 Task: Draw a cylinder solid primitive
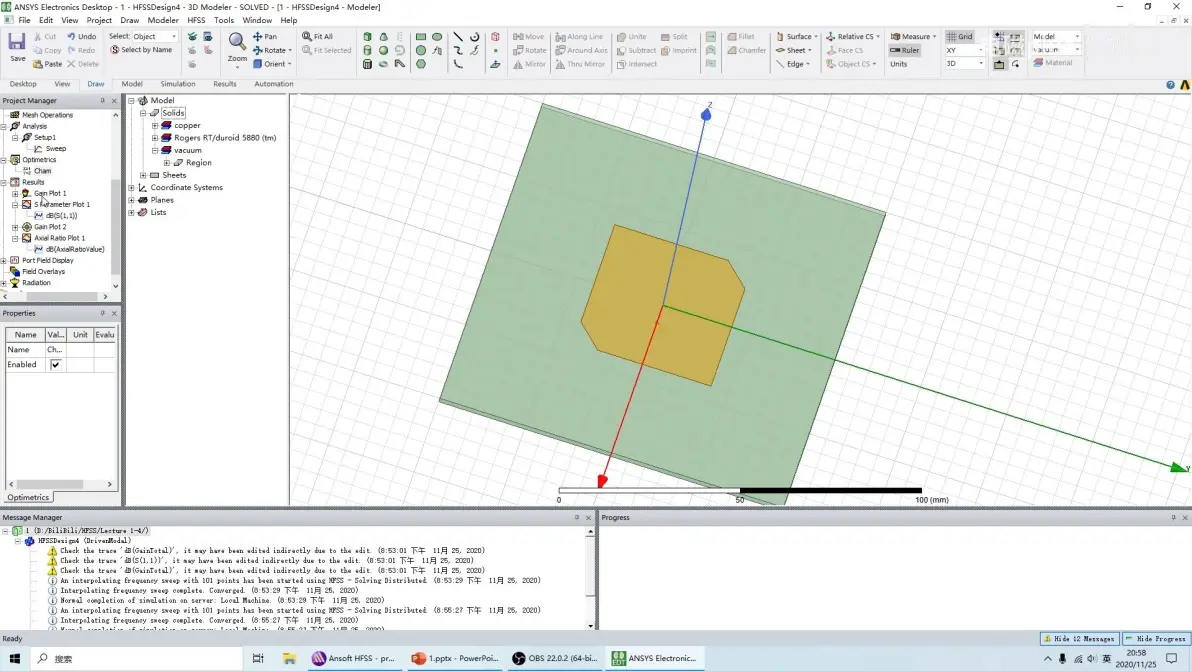coord(367,50)
